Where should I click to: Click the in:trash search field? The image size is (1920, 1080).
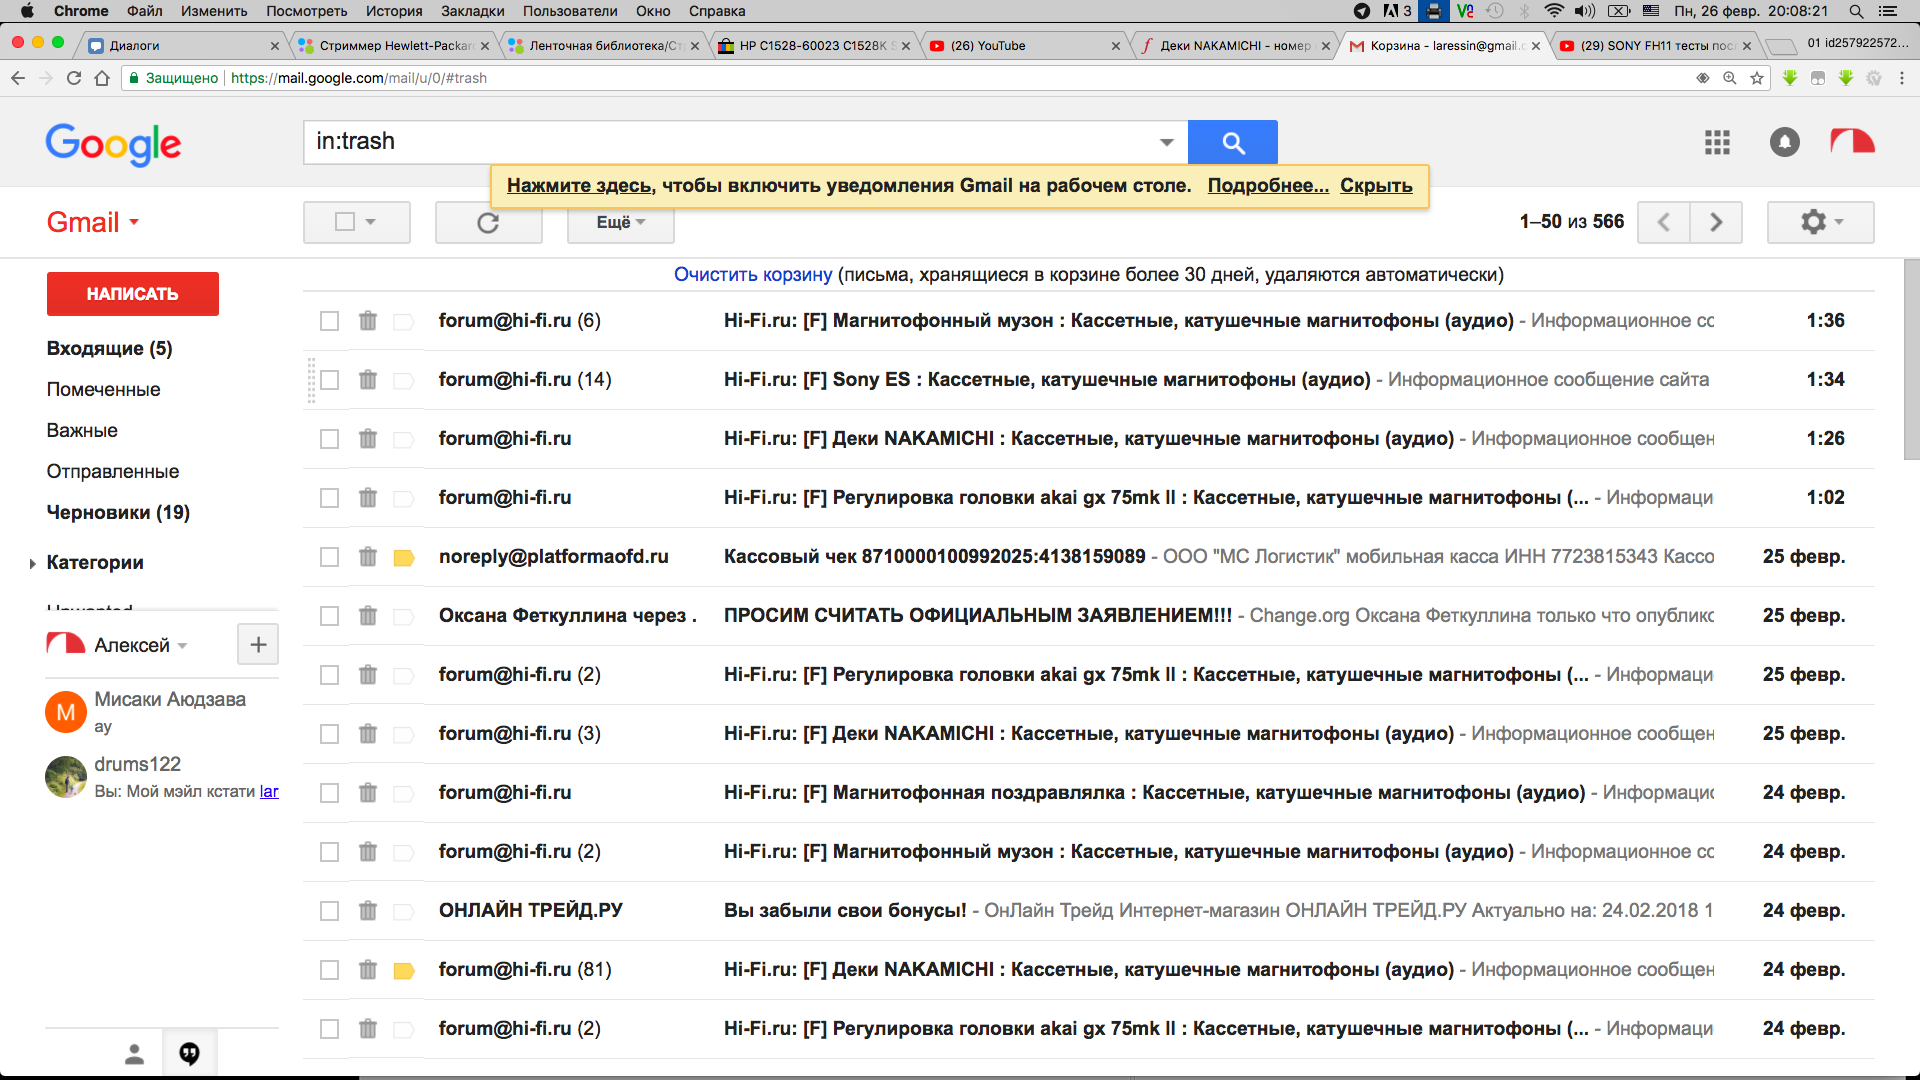click(x=730, y=142)
